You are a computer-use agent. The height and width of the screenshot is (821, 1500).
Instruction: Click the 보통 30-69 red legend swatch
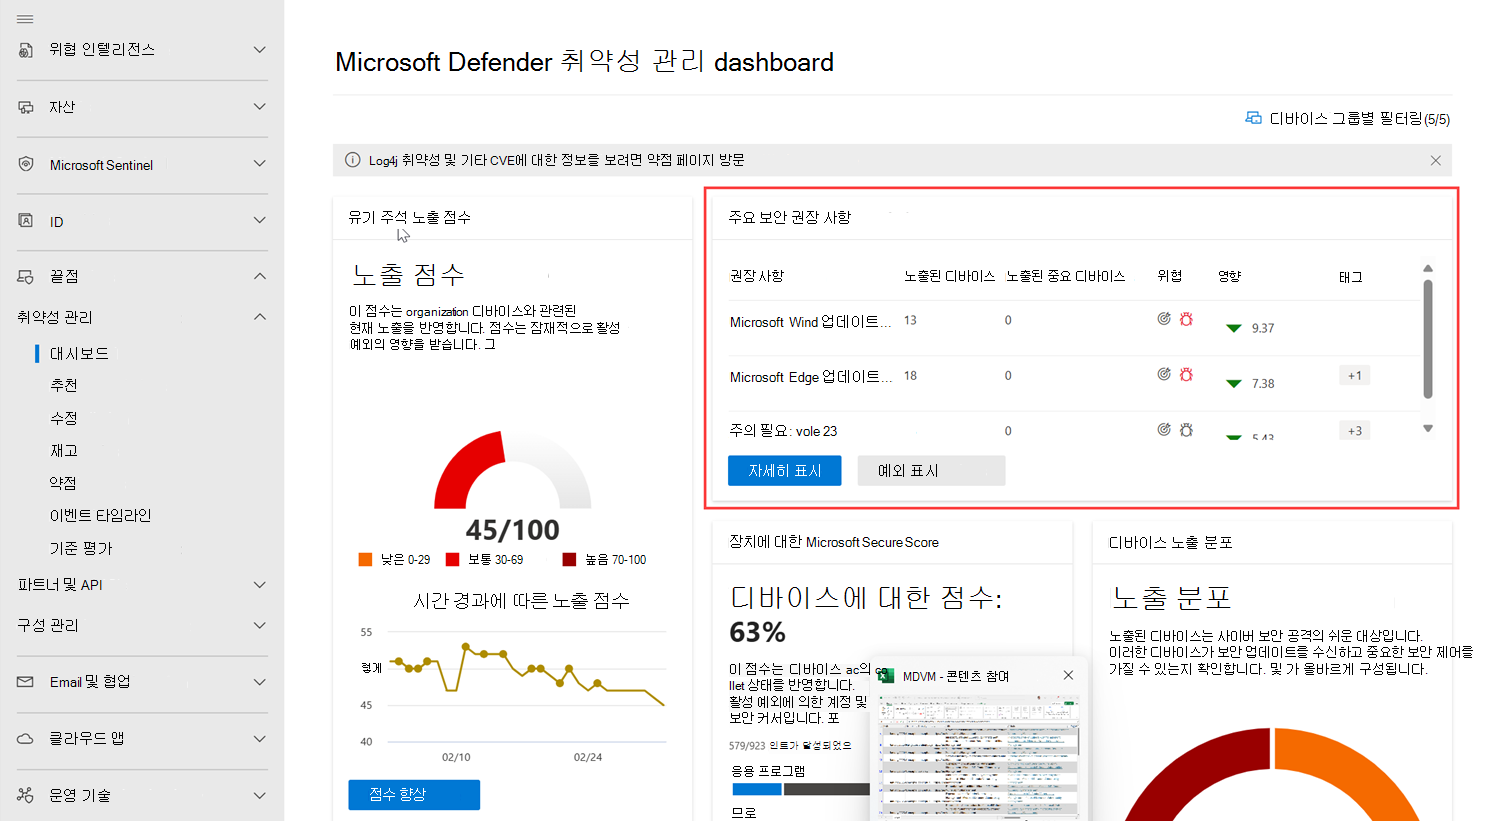[x=452, y=560]
